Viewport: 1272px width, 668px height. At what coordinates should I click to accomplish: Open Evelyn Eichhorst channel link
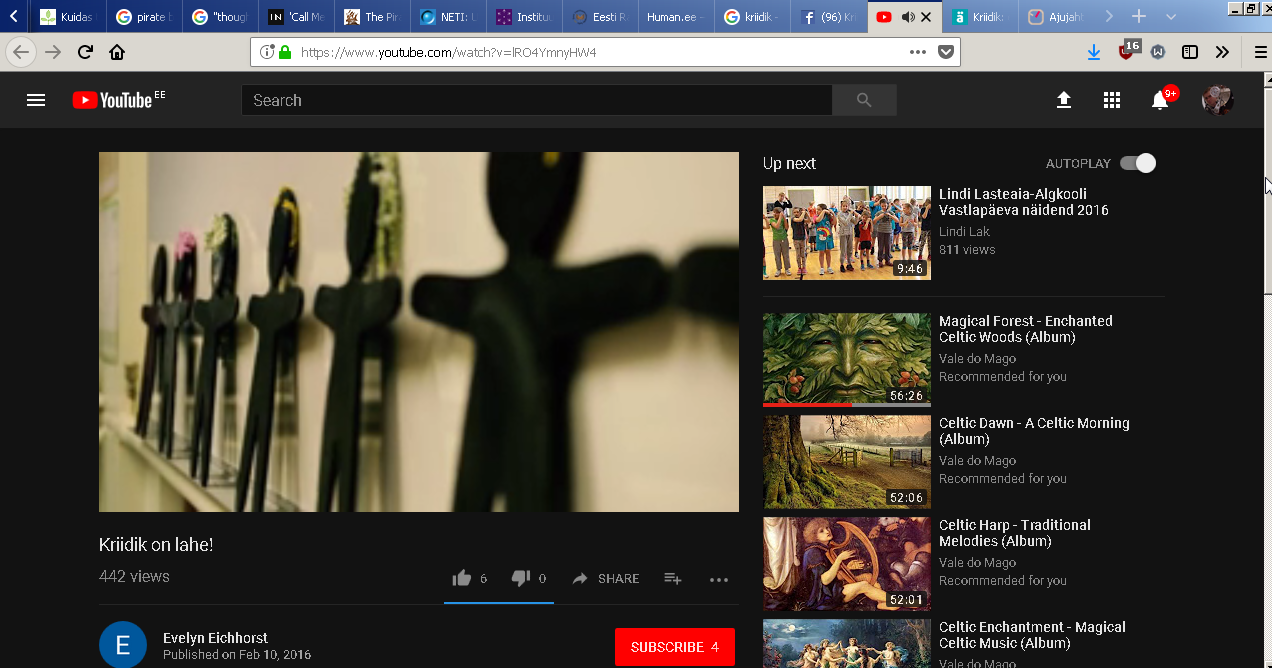[x=215, y=638]
